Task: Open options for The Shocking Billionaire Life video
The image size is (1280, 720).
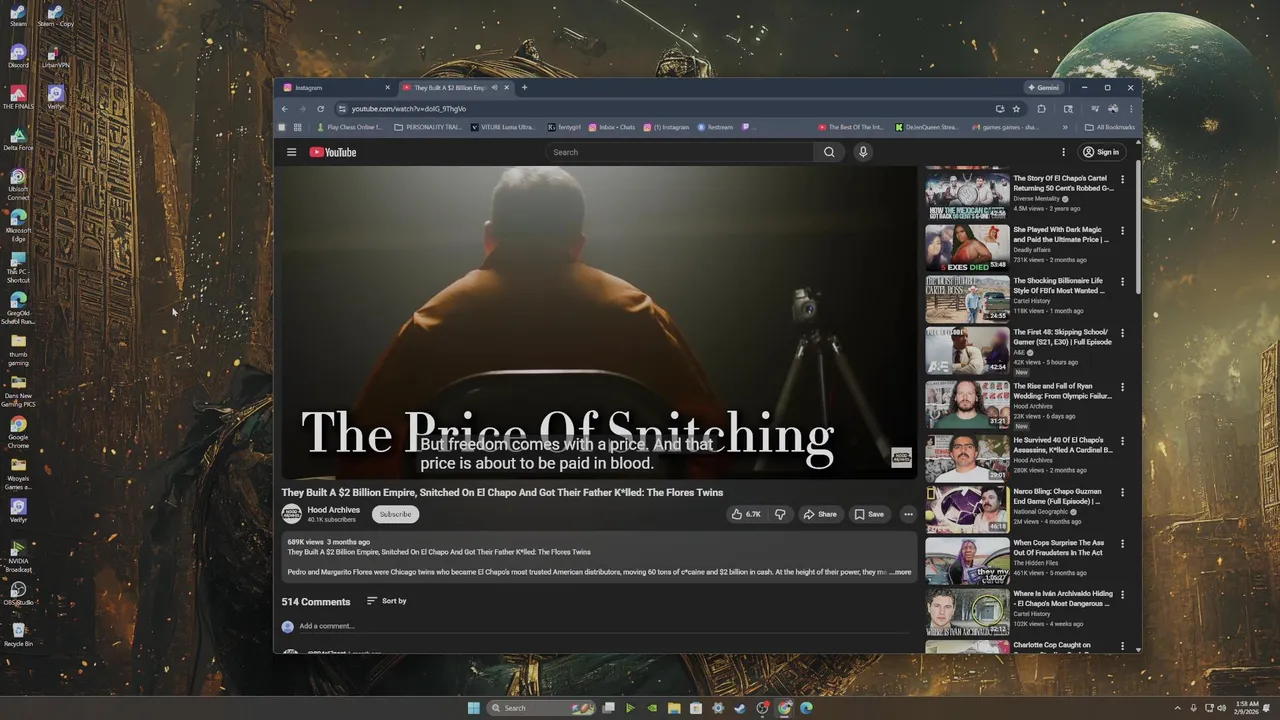Action: click(1122, 282)
